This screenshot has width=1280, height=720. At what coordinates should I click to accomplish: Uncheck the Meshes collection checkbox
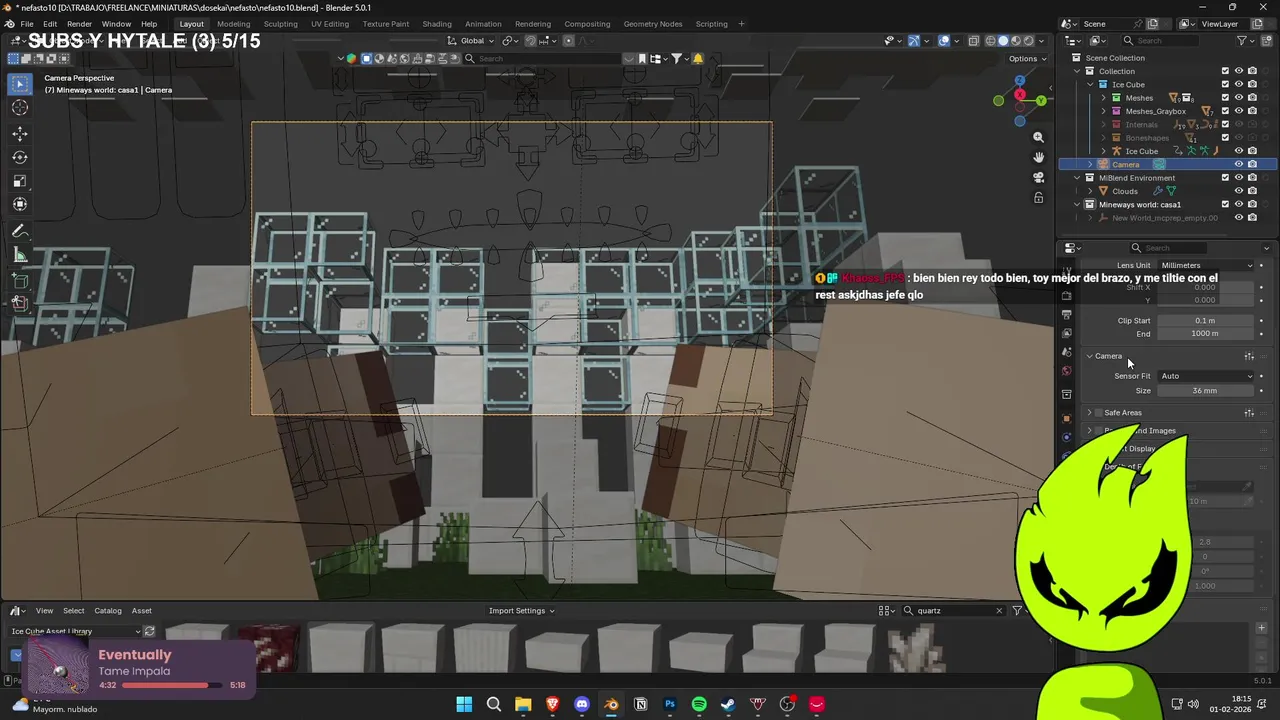coord(1225,98)
